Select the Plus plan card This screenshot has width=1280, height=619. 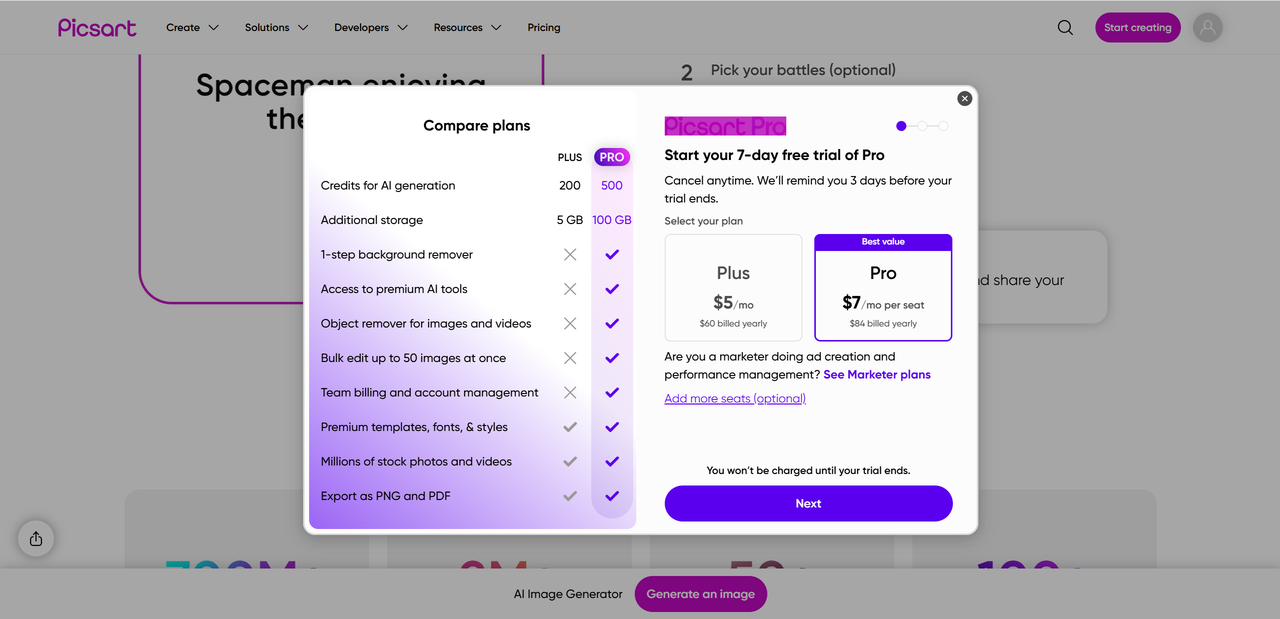[x=733, y=288]
